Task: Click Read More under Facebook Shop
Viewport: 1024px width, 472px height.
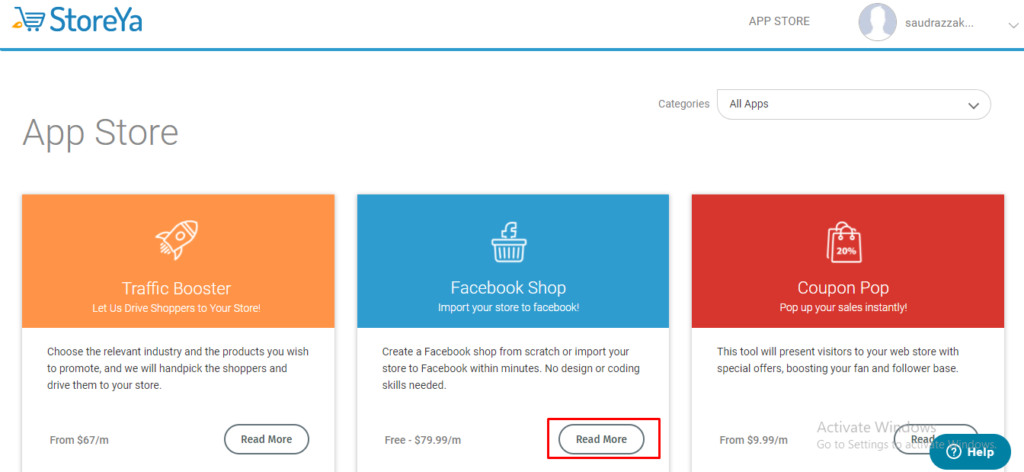Action: click(x=601, y=439)
